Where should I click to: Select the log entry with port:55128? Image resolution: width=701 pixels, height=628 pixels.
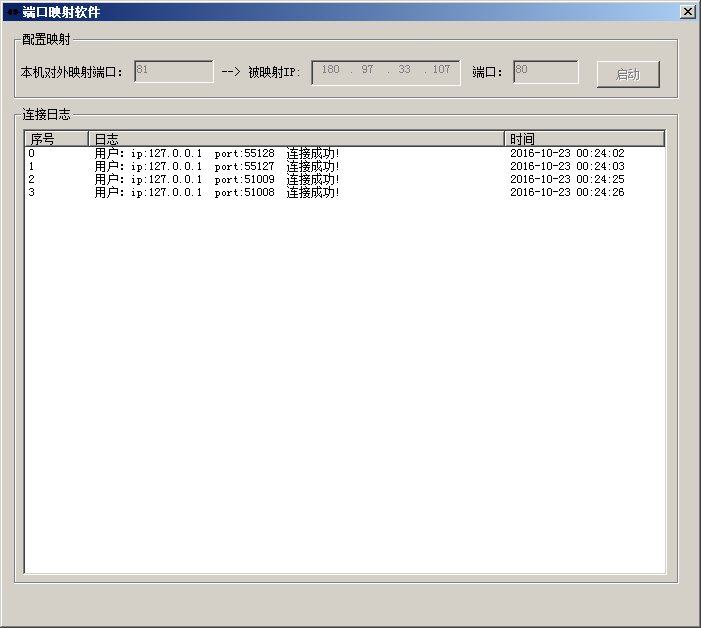click(216, 153)
